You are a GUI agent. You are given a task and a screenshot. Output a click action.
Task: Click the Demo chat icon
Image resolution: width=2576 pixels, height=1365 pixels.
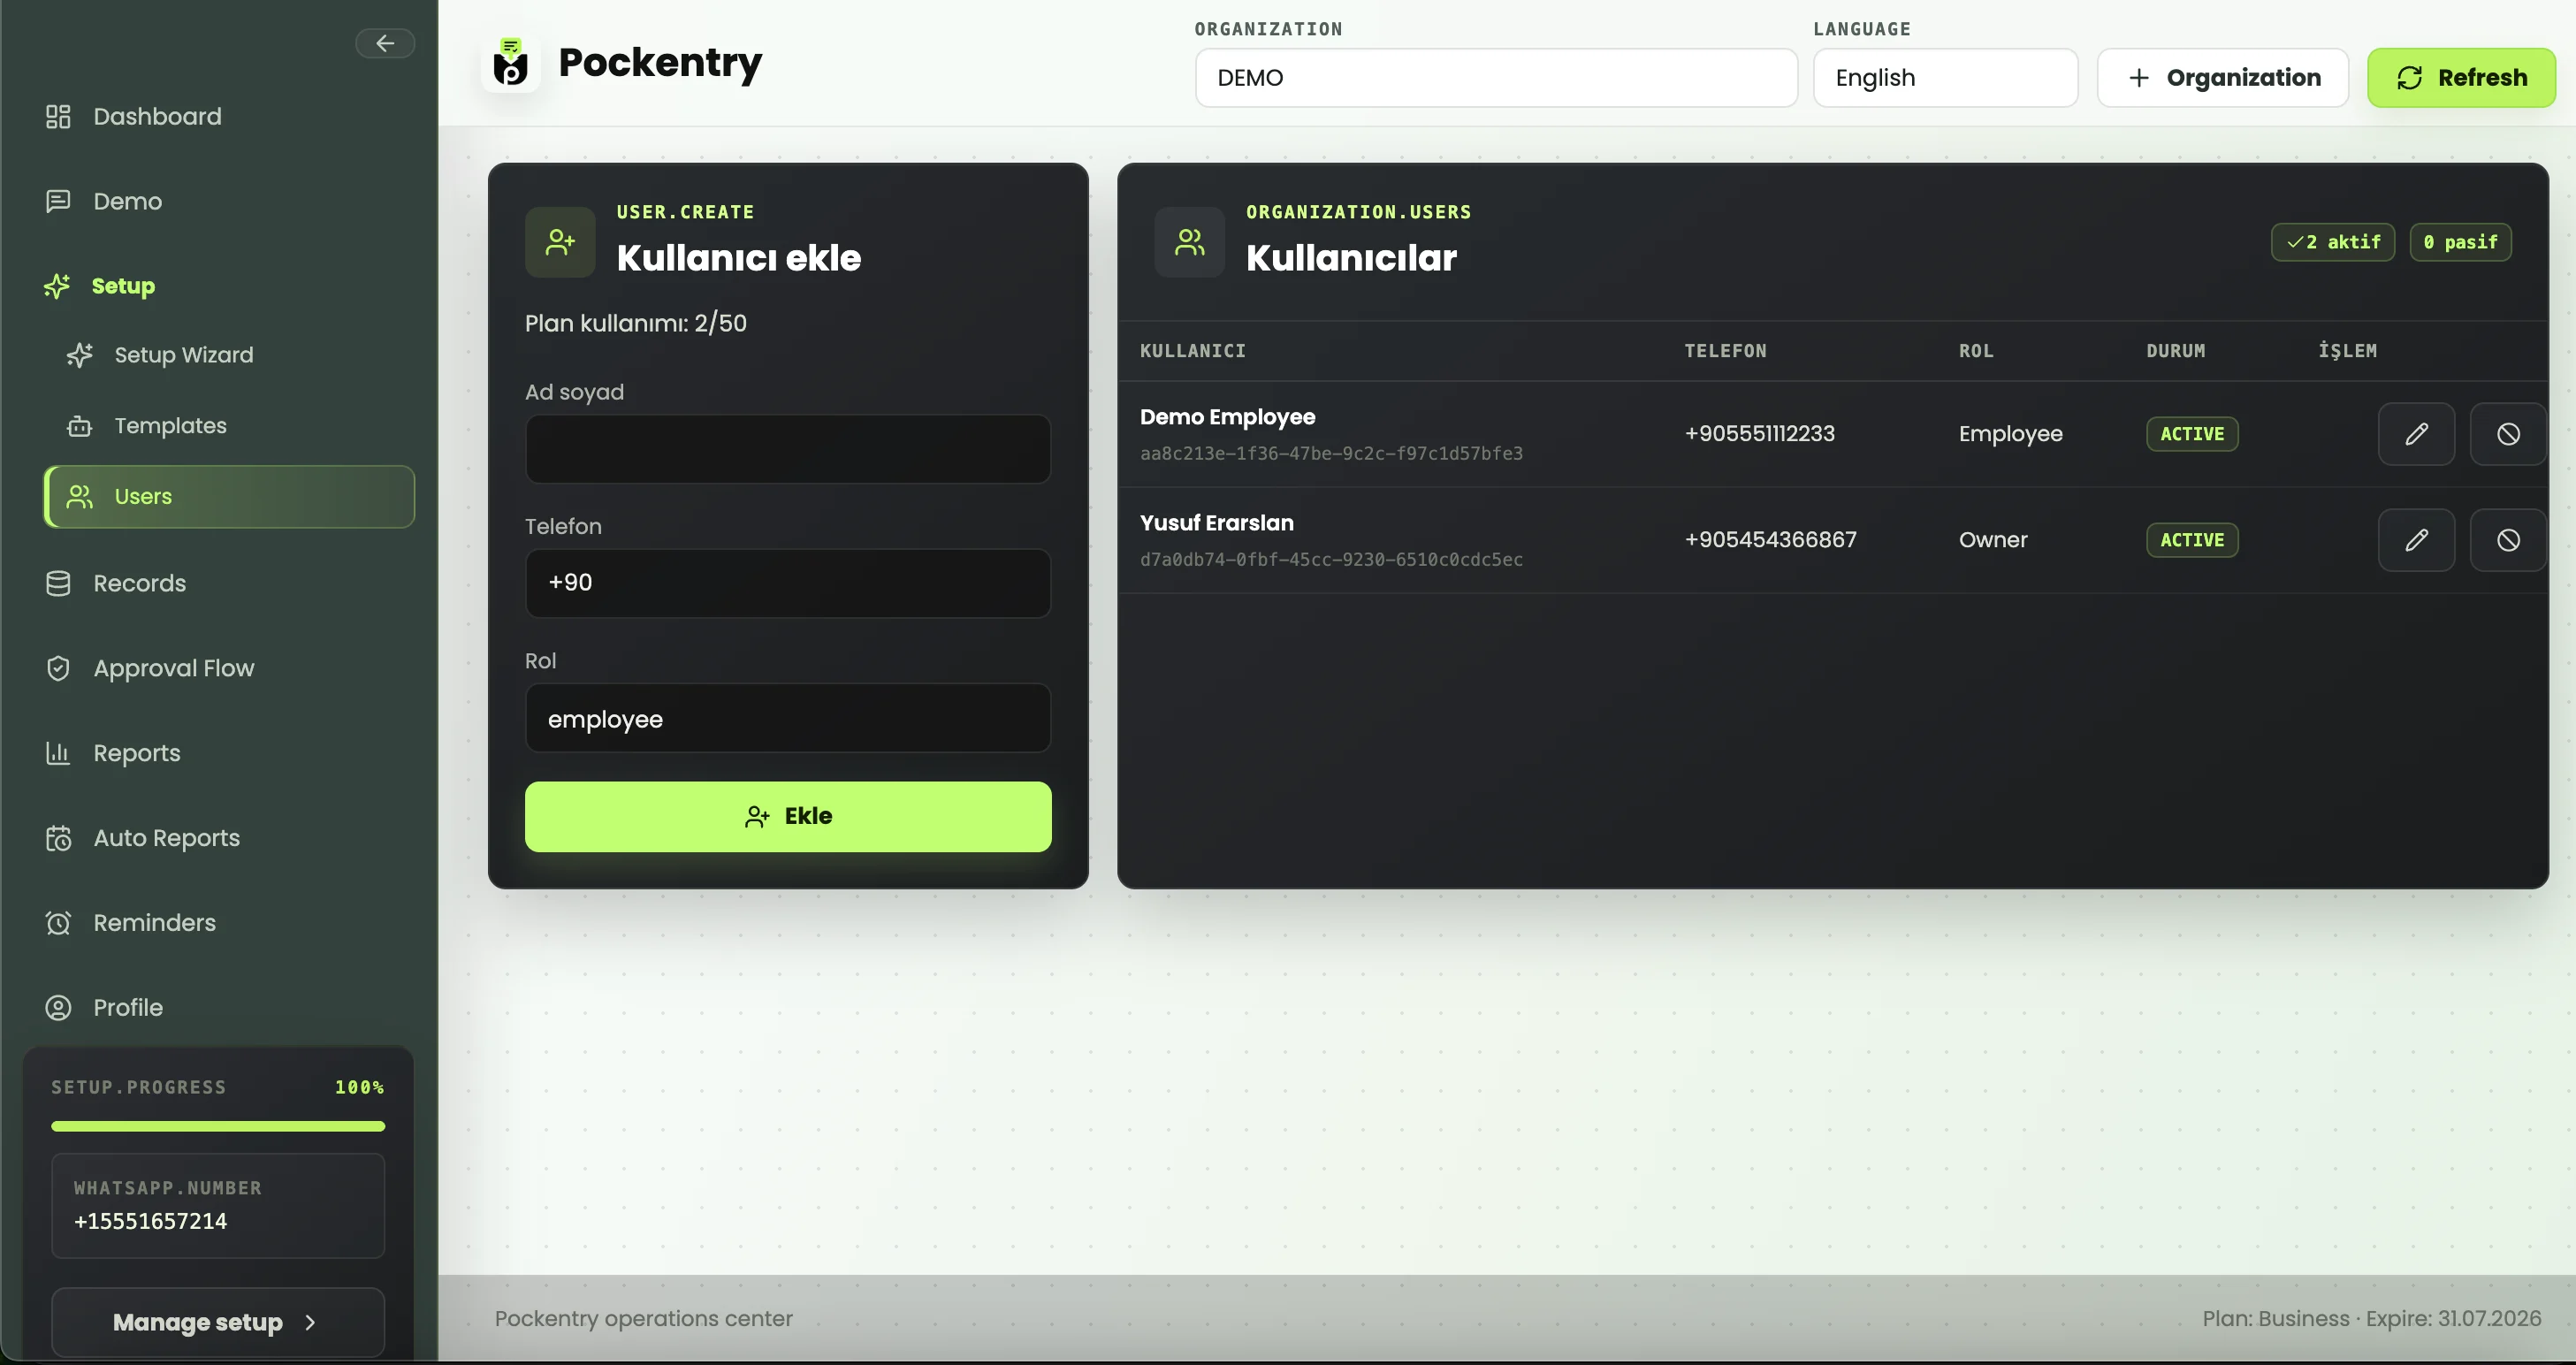click(58, 201)
